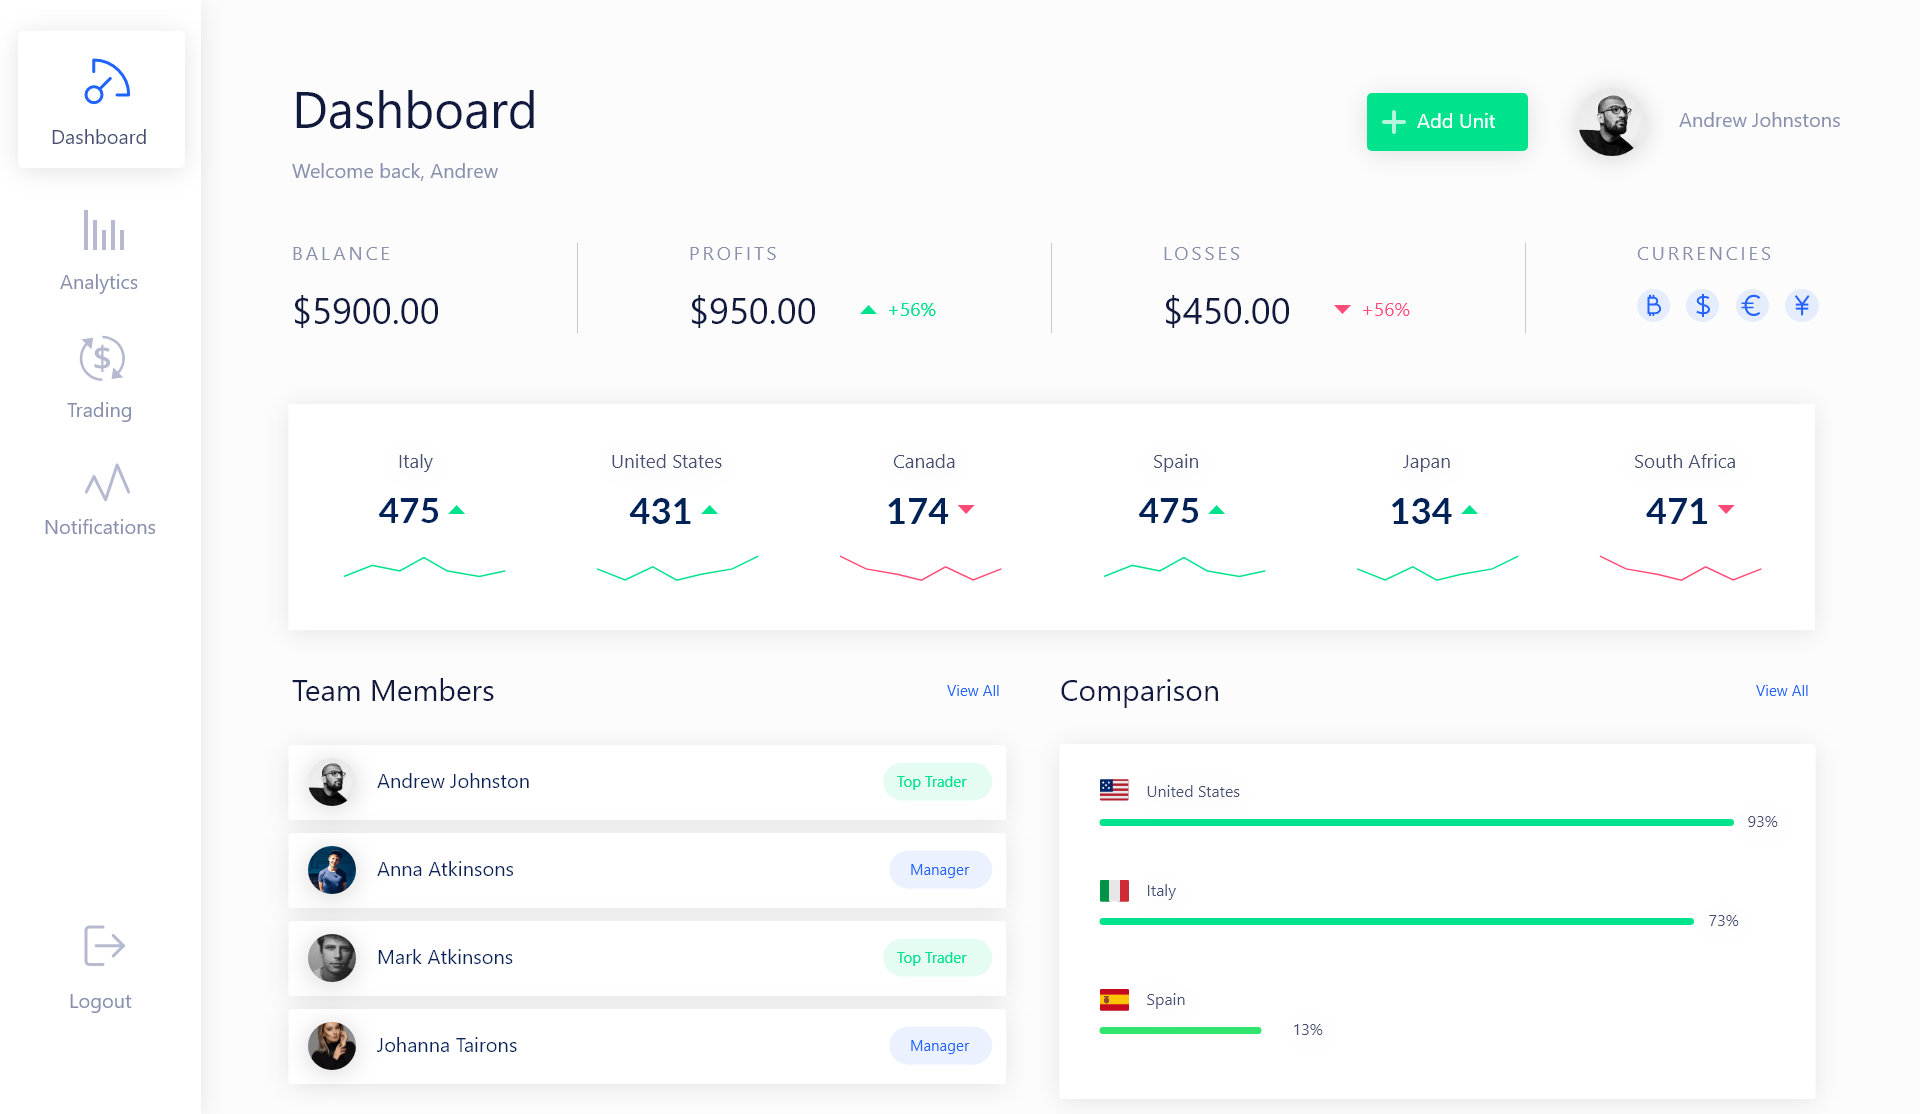Click the Add Unit button
This screenshot has height=1114, width=1920.
click(x=1446, y=121)
